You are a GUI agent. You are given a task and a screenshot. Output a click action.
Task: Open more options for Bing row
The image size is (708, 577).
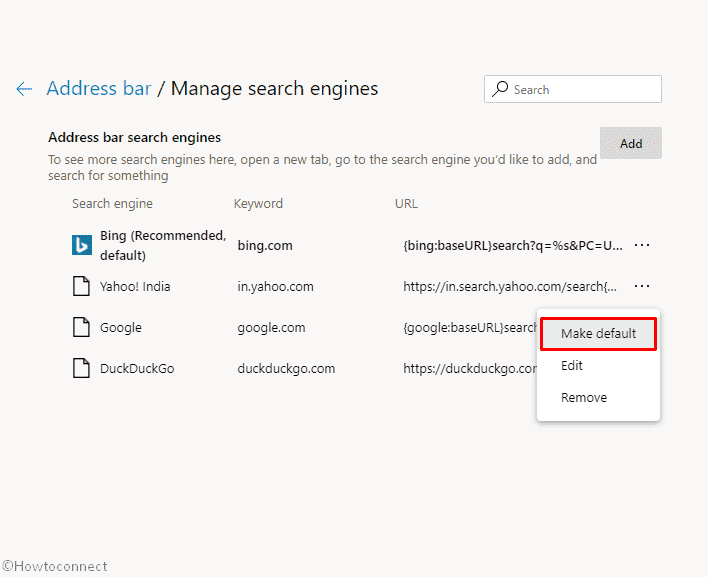pos(642,245)
